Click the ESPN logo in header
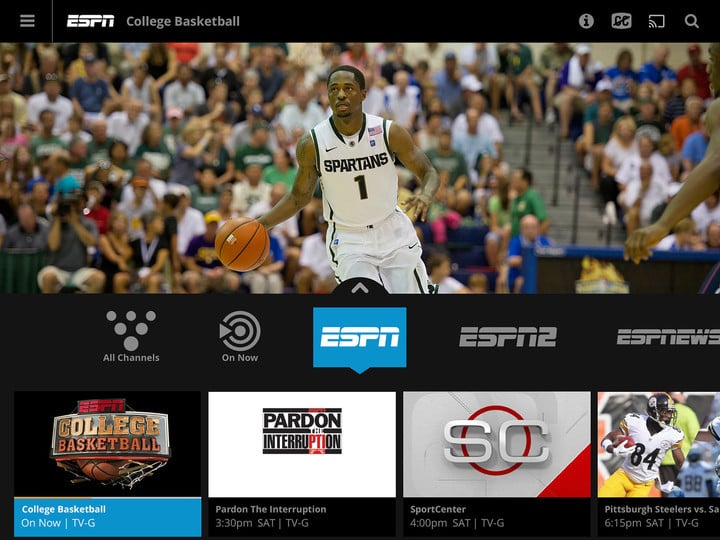 click(x=90, y=21)
